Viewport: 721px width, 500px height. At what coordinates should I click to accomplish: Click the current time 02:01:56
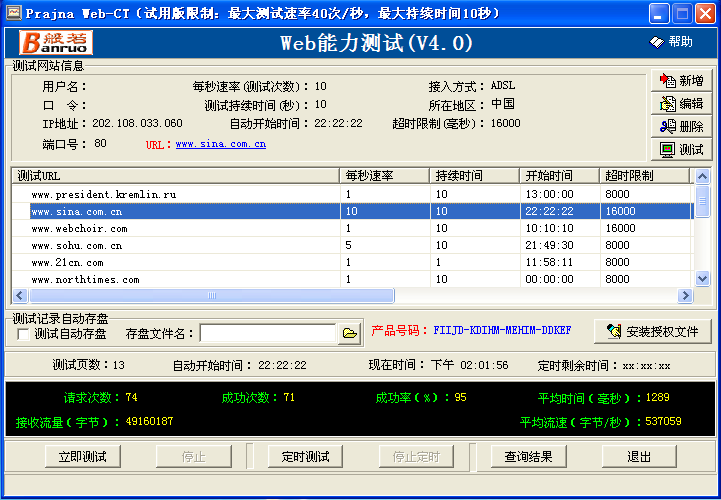(x=484, y=365)
